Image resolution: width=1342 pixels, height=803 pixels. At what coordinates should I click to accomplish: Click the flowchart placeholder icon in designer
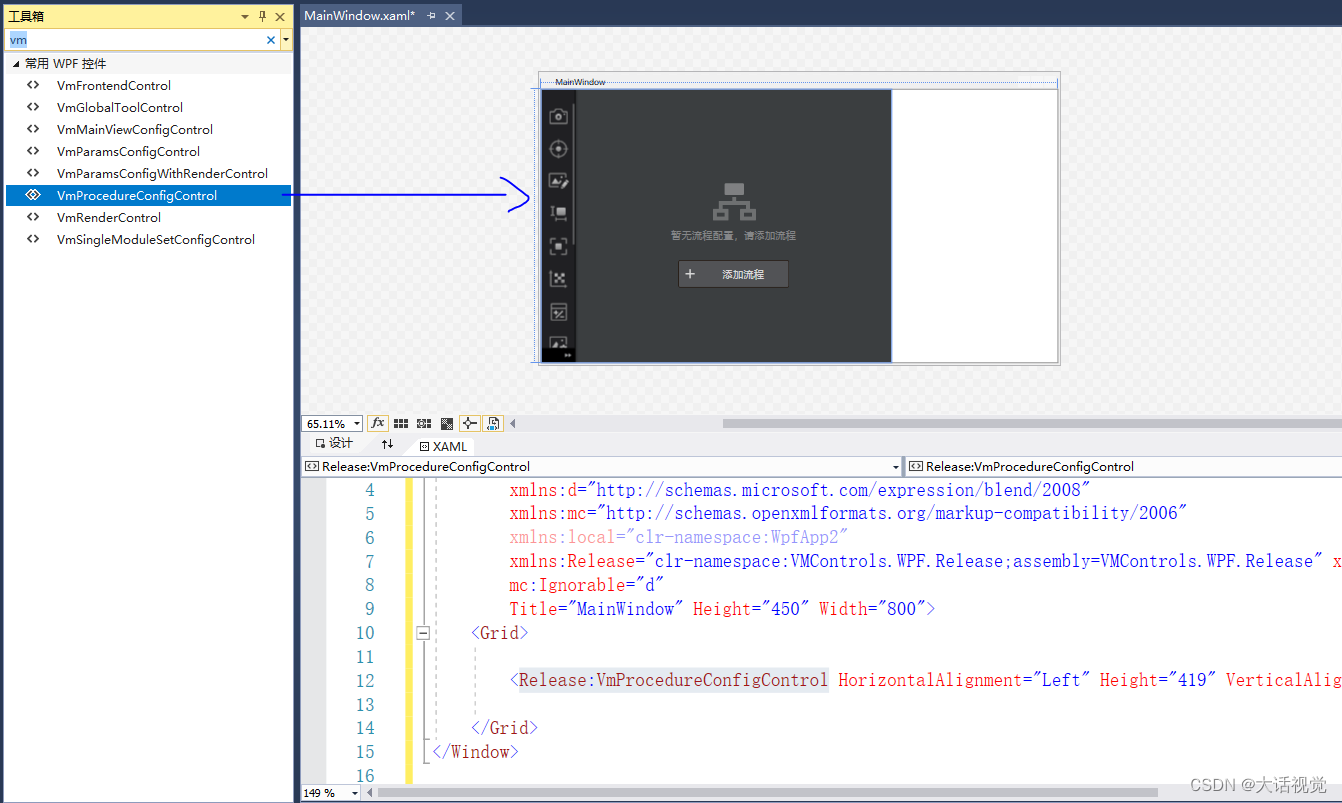734,202
